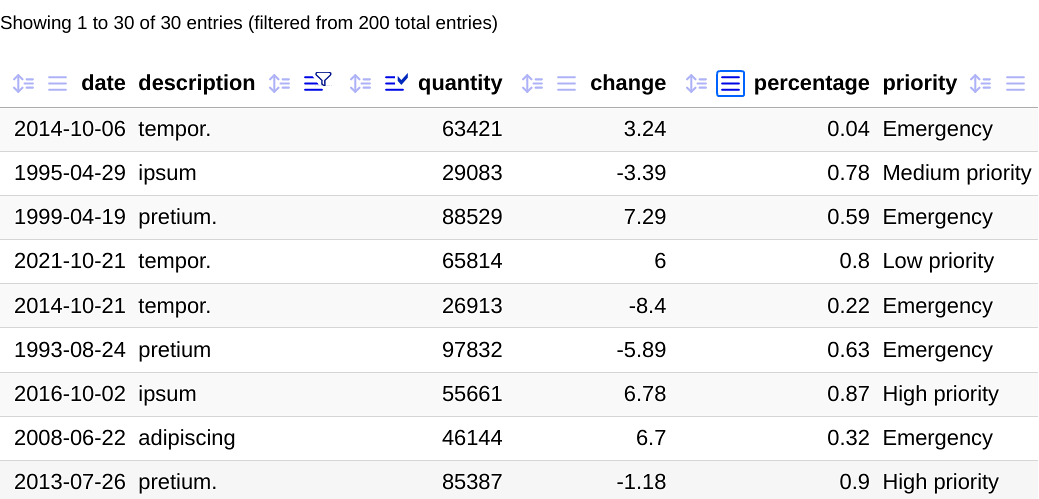
Task: Toggle the highlighted percentage column menu button
Action: [x=731, y=84]
